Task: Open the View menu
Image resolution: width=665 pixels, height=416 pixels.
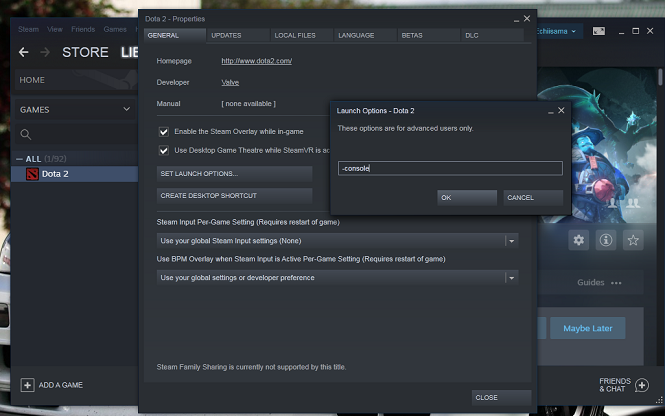Action: click(55, 29)
